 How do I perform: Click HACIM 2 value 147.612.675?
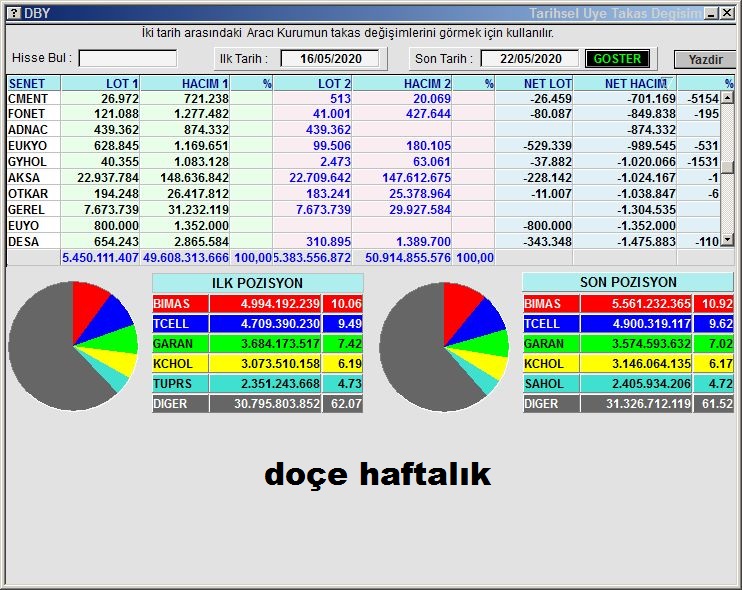pos(416,178)
